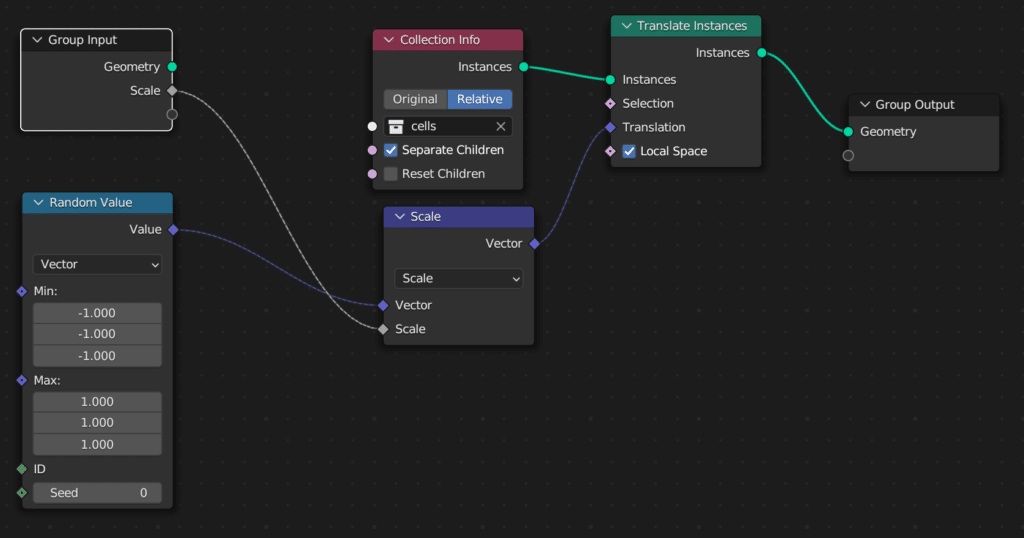Click the collection icon beside cells
This screenshot has height=538, width=1024.
click(396, 127)
